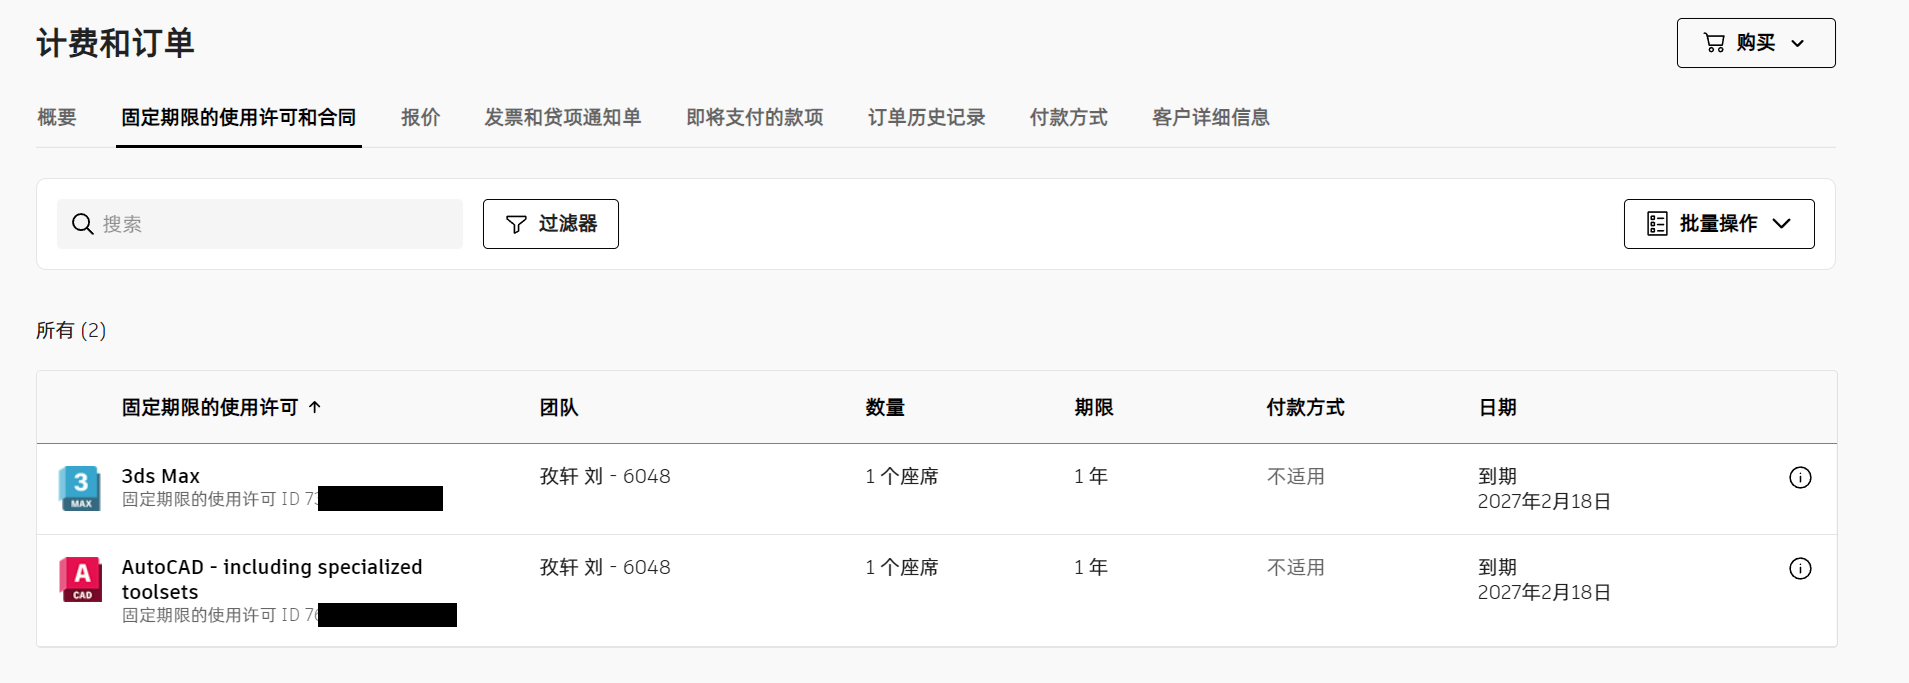Open the 报价 tab

click(420, 118)
